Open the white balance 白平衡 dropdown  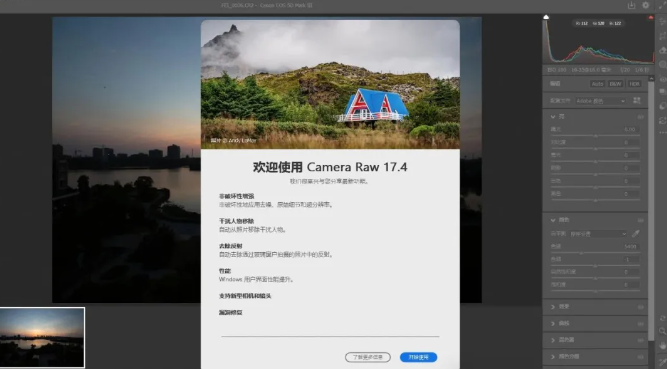point(598,234)
